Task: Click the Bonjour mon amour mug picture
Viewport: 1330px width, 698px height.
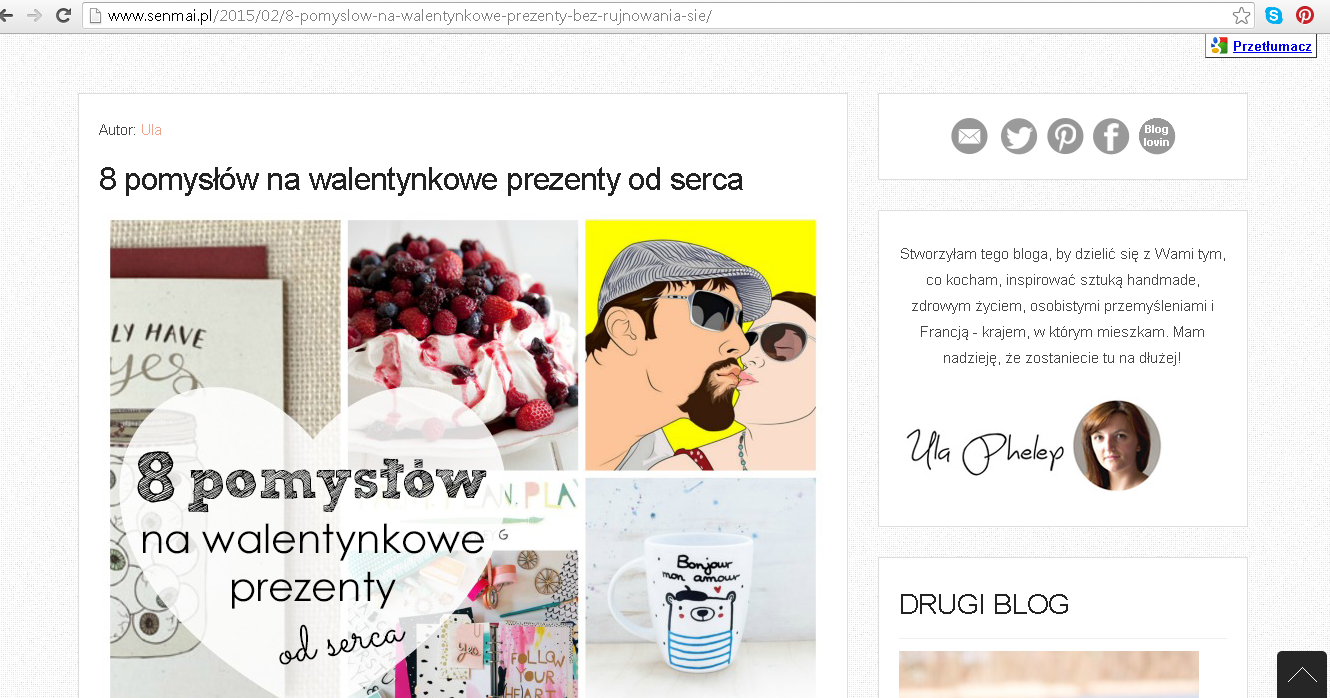Action: pyautogui.click(x=700, y=587)
